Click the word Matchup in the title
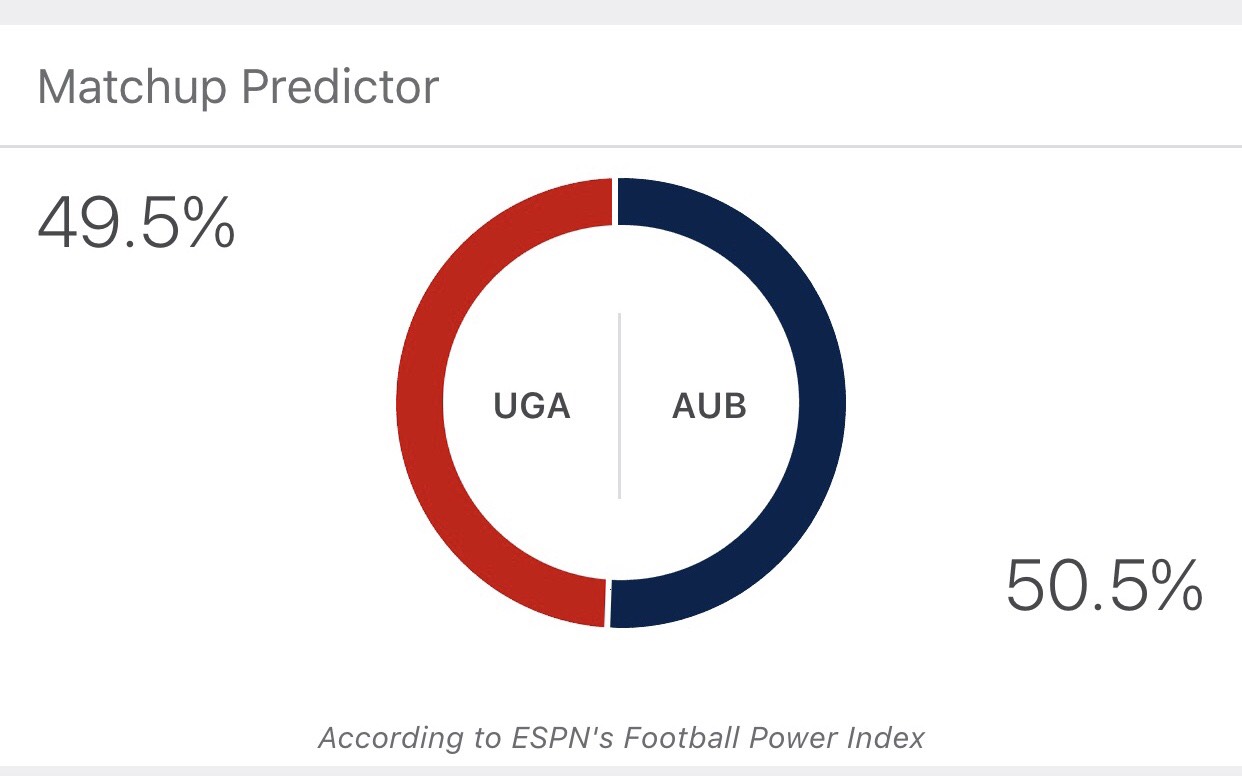 tap(132, 88)
